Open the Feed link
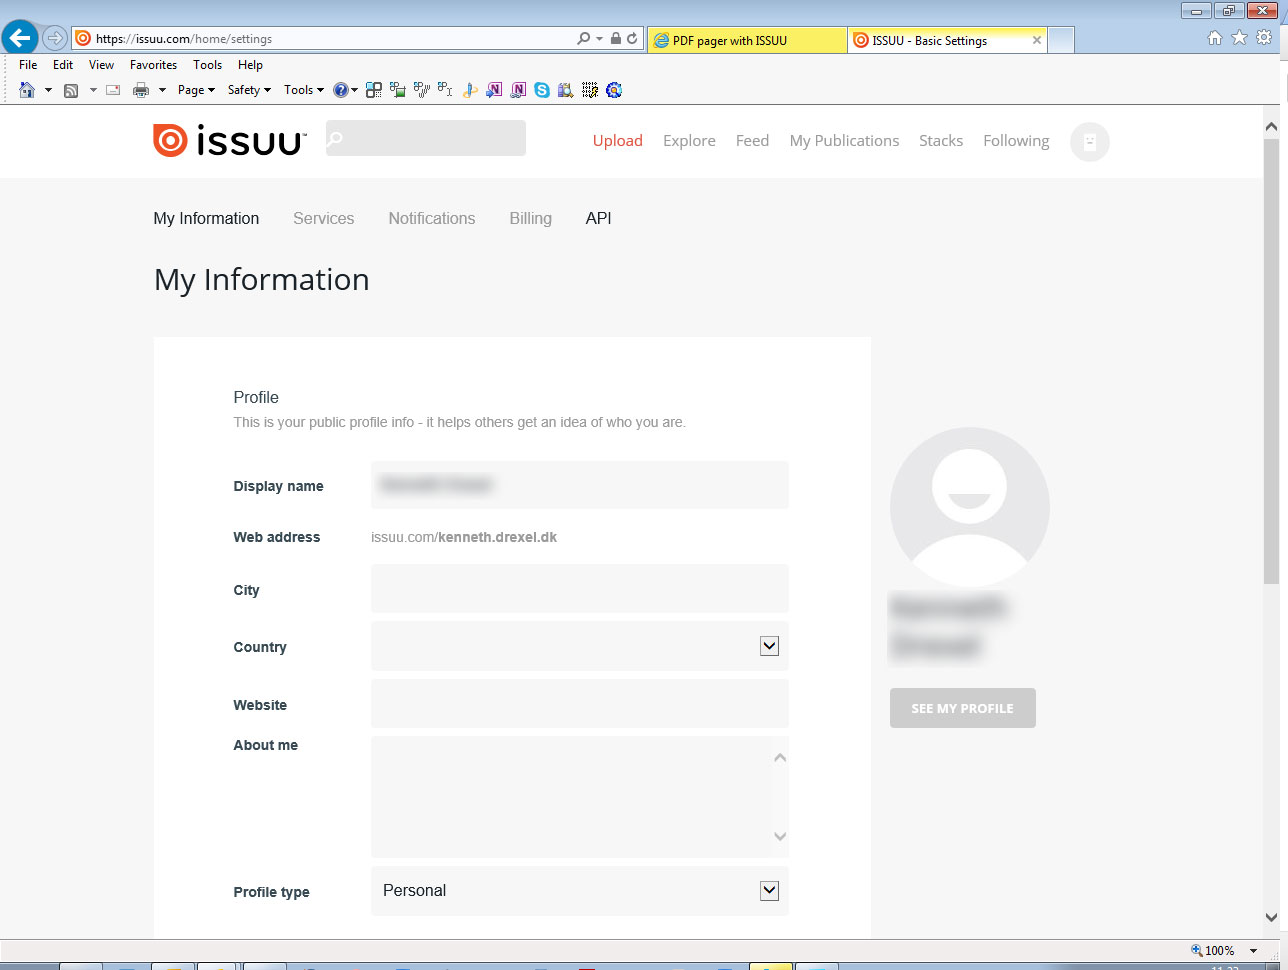Image resolution: width=1288 pixels, height=970 pixels. tap(752, 141)
